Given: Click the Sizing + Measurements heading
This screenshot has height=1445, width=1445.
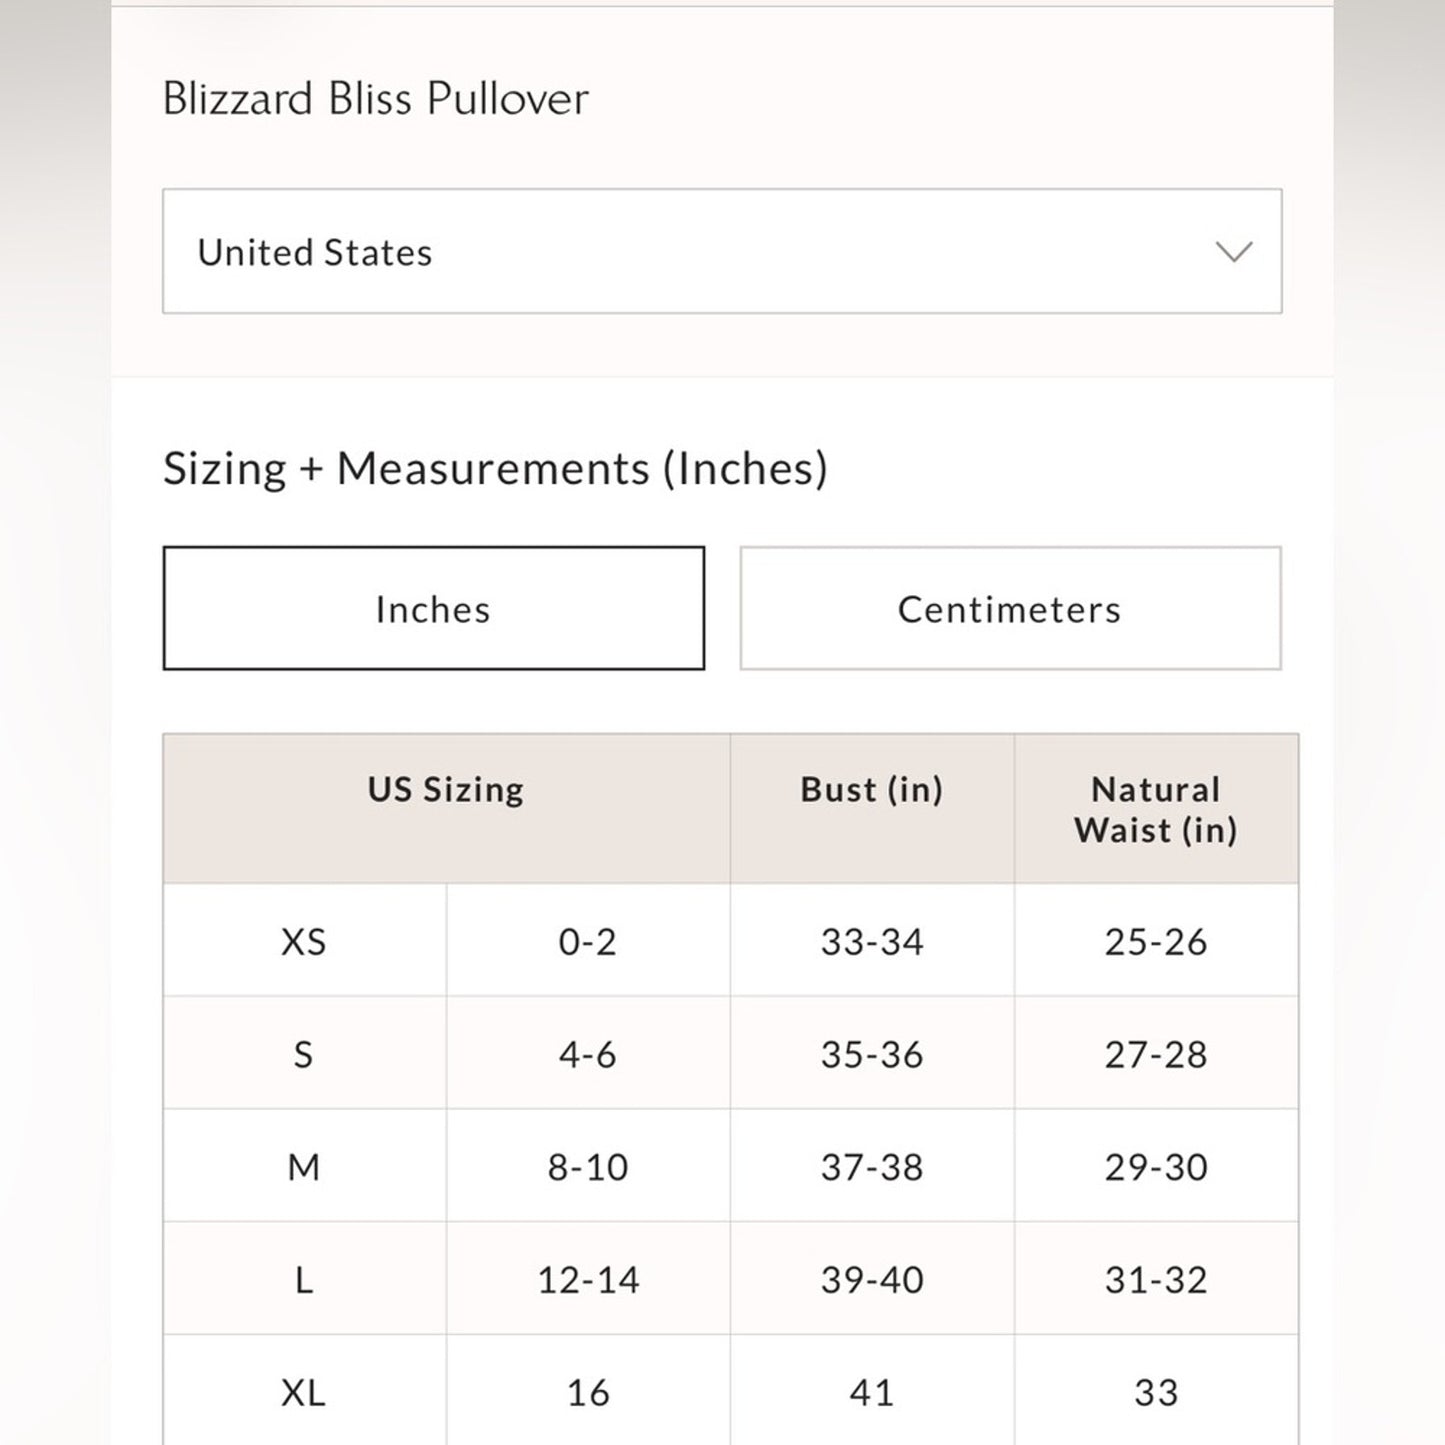Looking at the screenshot, I should coord(497,466).
